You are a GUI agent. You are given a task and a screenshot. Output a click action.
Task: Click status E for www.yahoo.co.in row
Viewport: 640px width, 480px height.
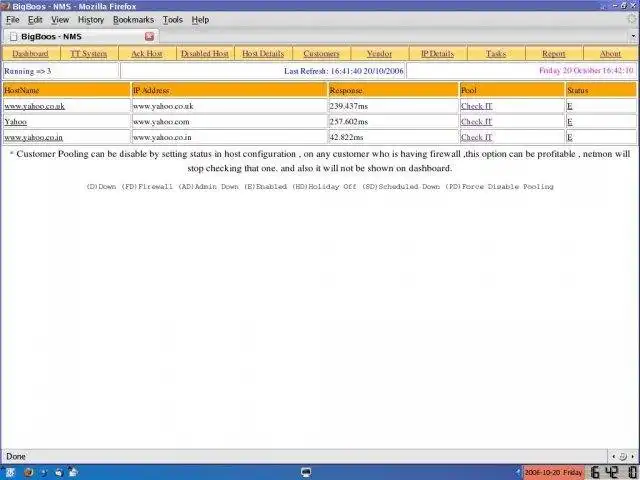pyautogui.click(x=570, y=138)
